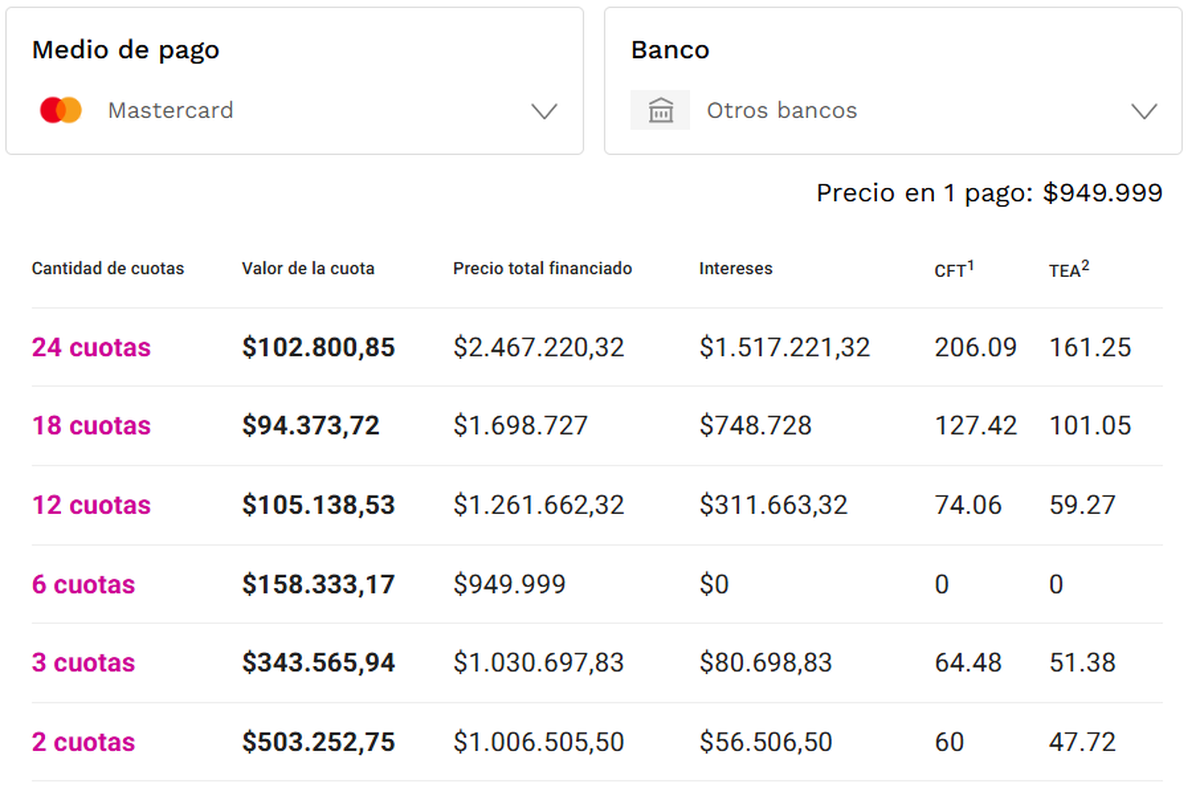Viewport: 1200px width, 796px height.
Task: Select the 24 cuotas option
Action: point(91,348)
